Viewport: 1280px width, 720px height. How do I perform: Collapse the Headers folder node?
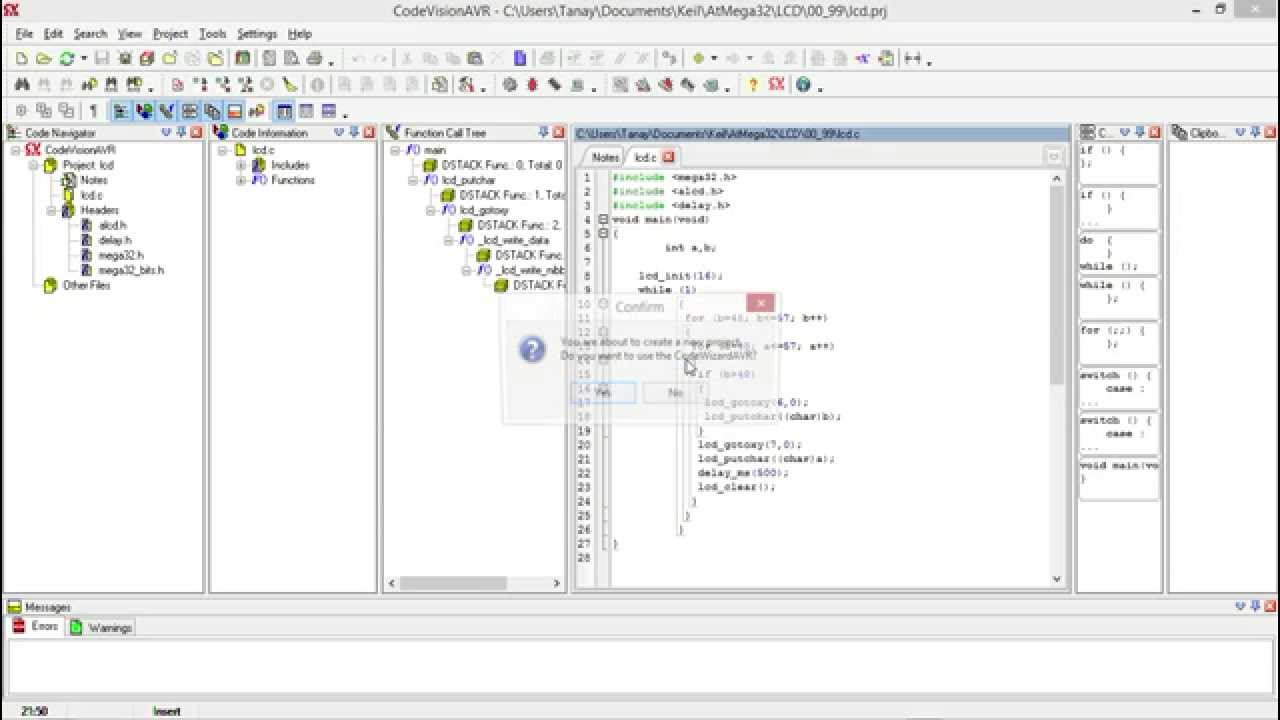[51, 210]
